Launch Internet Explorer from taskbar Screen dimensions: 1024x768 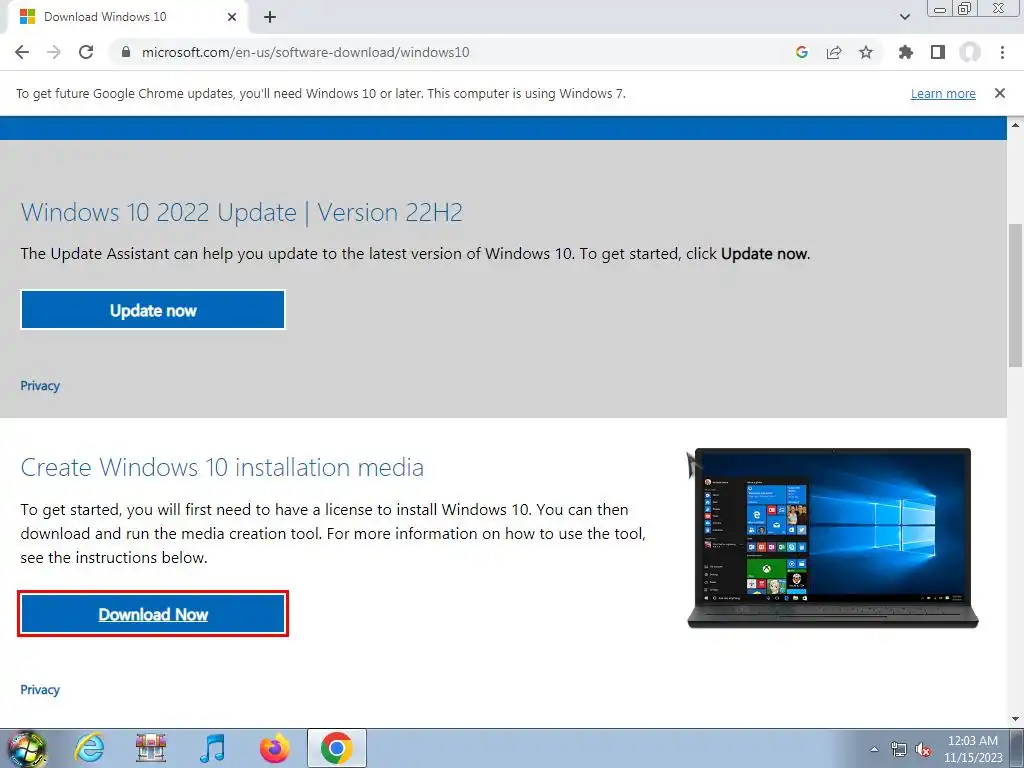coord(89,748)
